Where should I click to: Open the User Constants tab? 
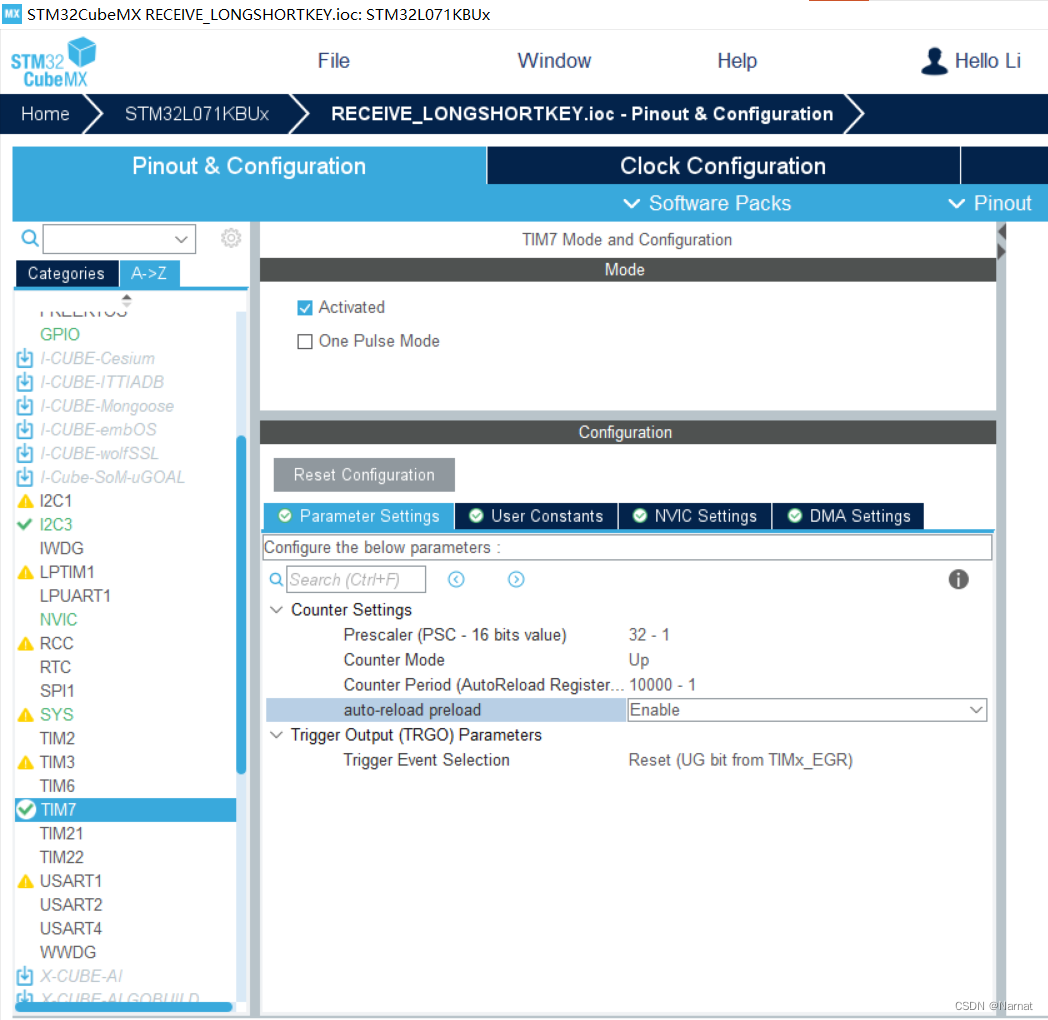(537, 516)
